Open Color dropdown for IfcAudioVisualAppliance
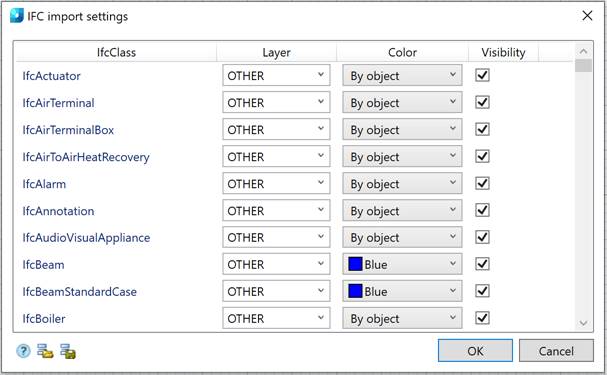 [402, 237]
